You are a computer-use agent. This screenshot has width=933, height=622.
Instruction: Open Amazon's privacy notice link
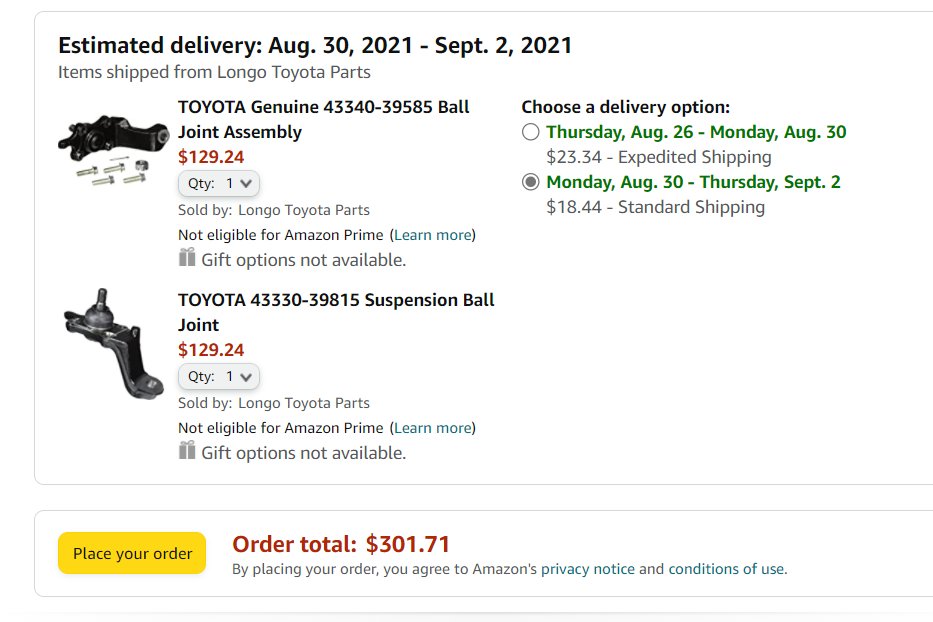587,569
